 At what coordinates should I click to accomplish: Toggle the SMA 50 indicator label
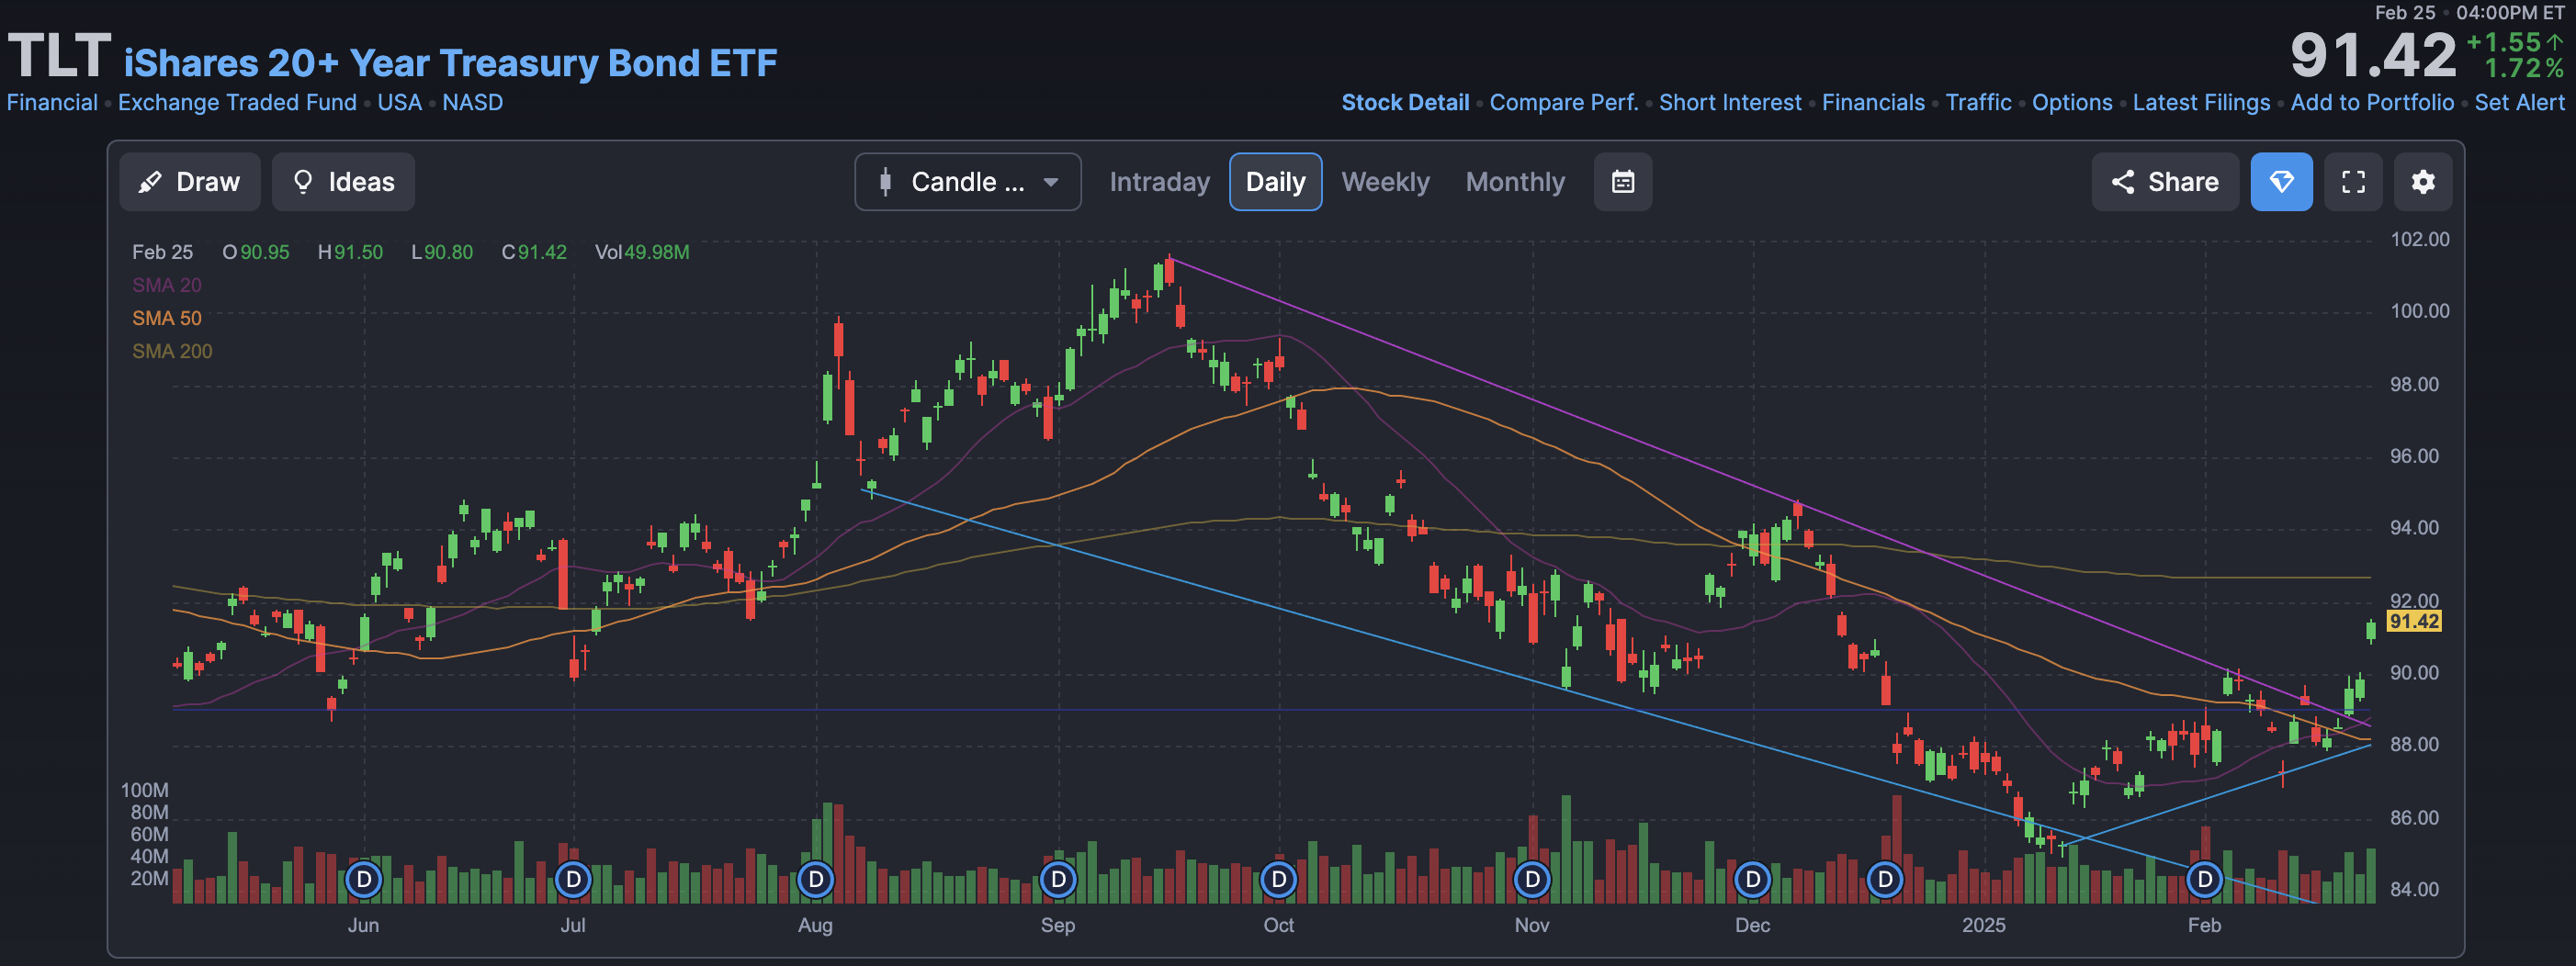(166, 318)
